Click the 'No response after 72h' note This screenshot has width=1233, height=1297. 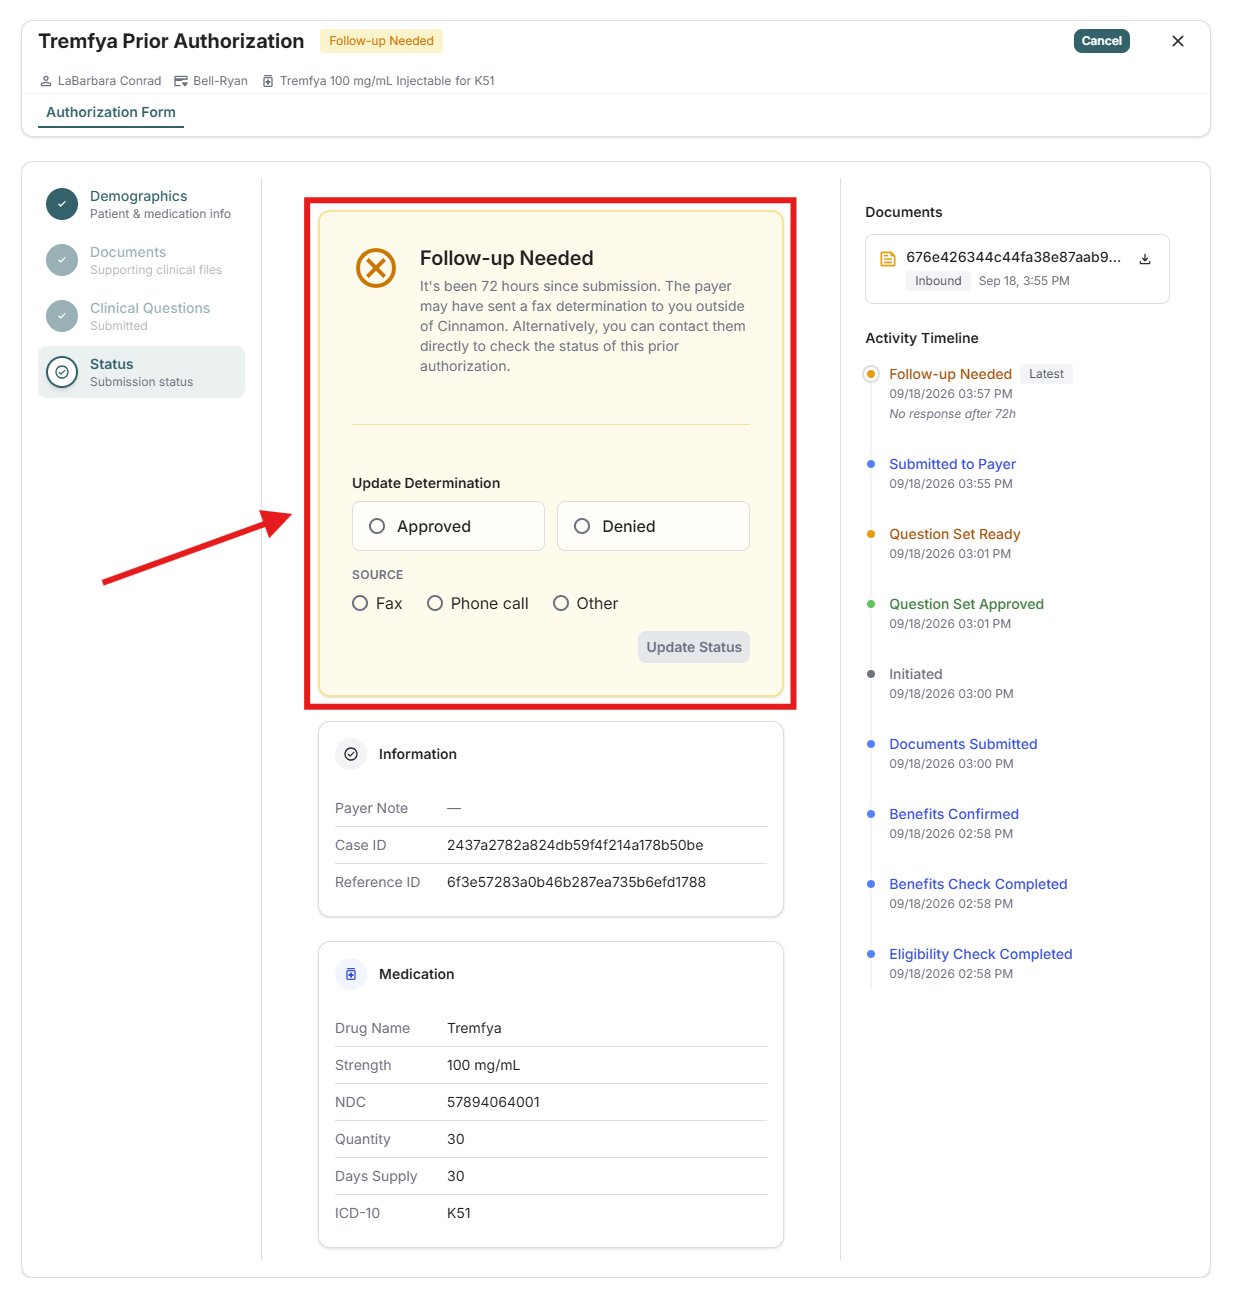(952, 414)
